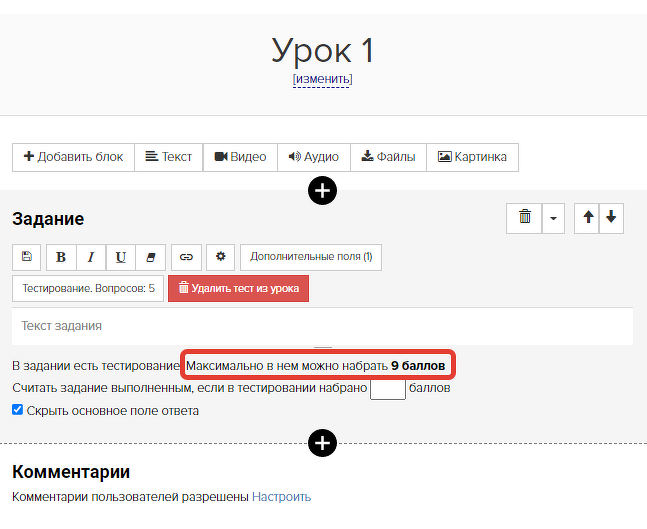
Task: Open dropdown arrow next to trash button
Action: 553,218
